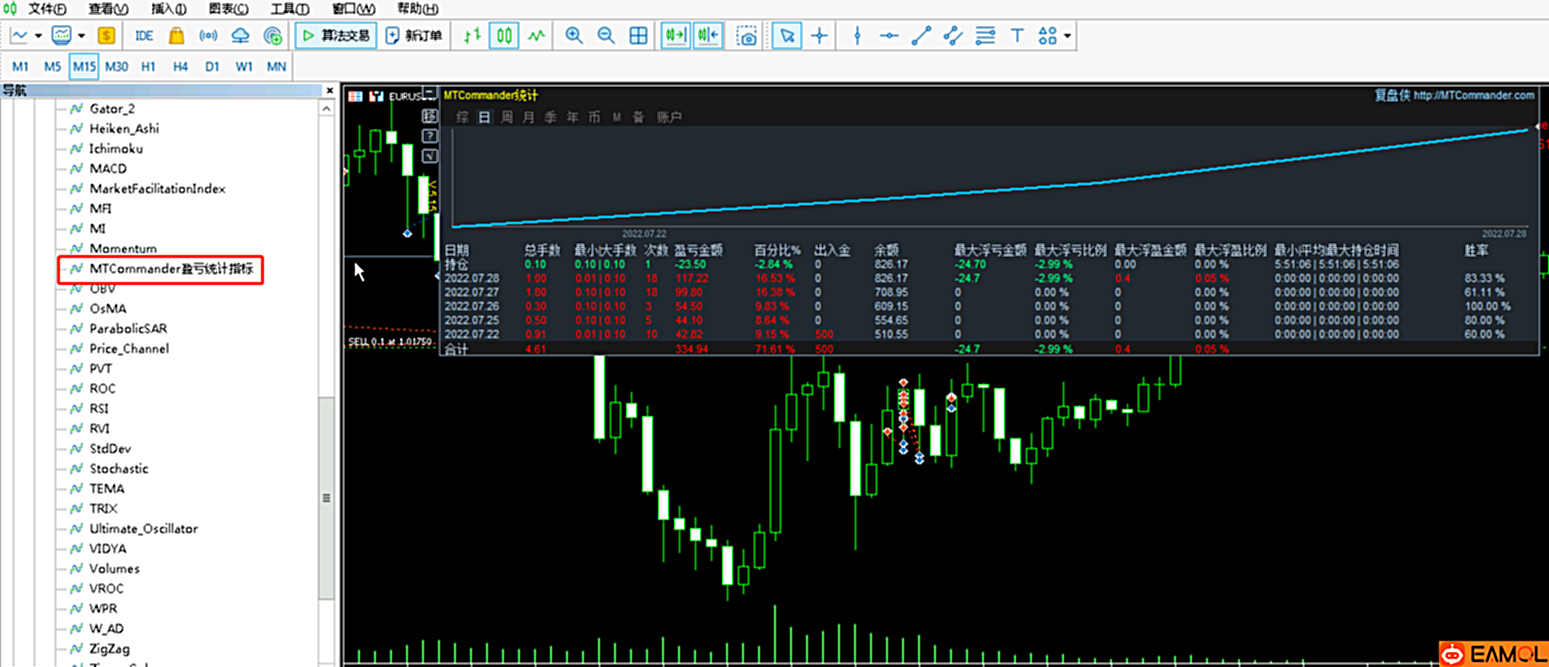Toggle algorithmic trading (算法交易)
The height and width of the screenshot is (667, 1549).
(335, 36)
